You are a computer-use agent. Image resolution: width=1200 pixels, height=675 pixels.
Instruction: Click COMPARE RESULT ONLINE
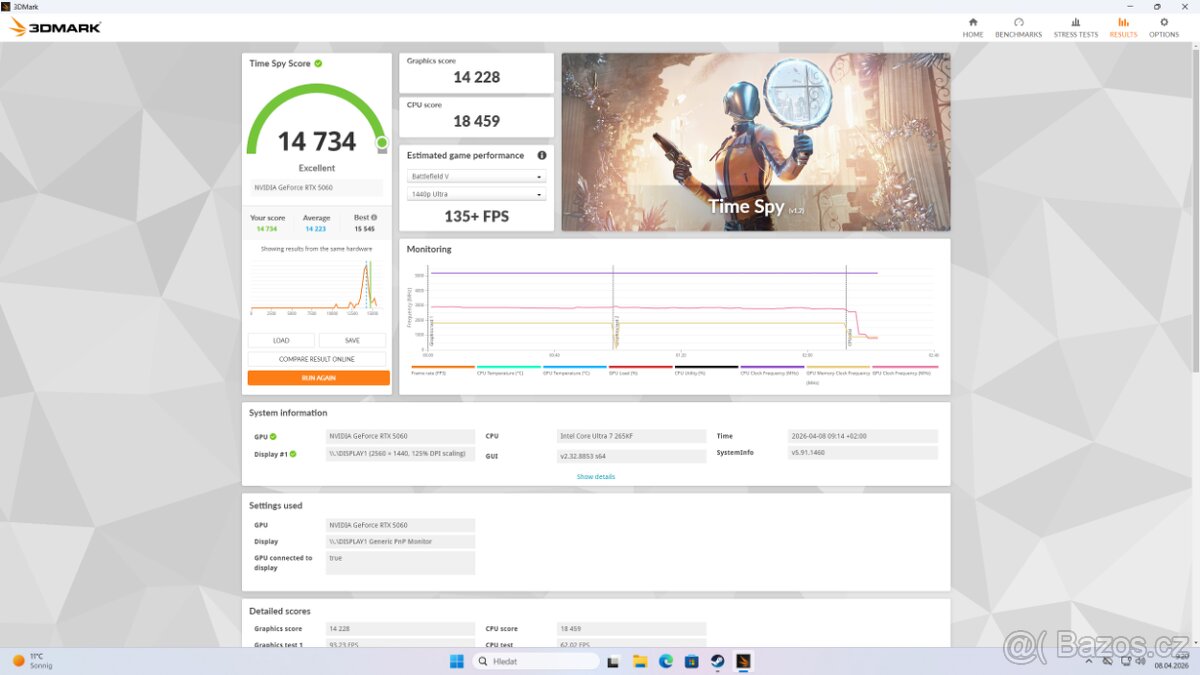(x=316, y=358)
